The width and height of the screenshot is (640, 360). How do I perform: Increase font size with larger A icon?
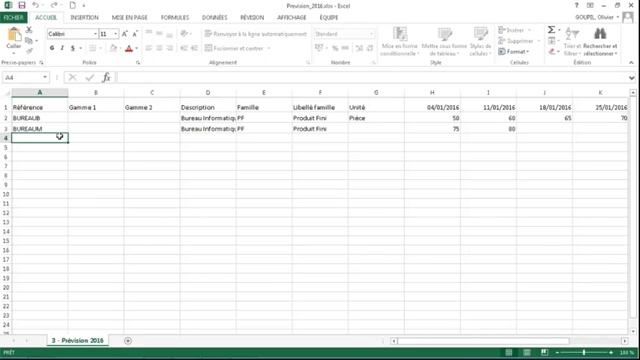125,34
